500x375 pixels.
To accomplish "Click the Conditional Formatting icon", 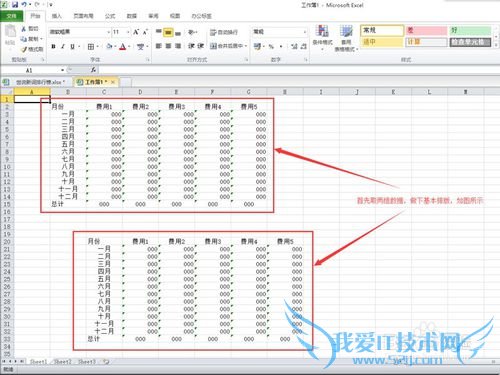I will pos(322,32).
